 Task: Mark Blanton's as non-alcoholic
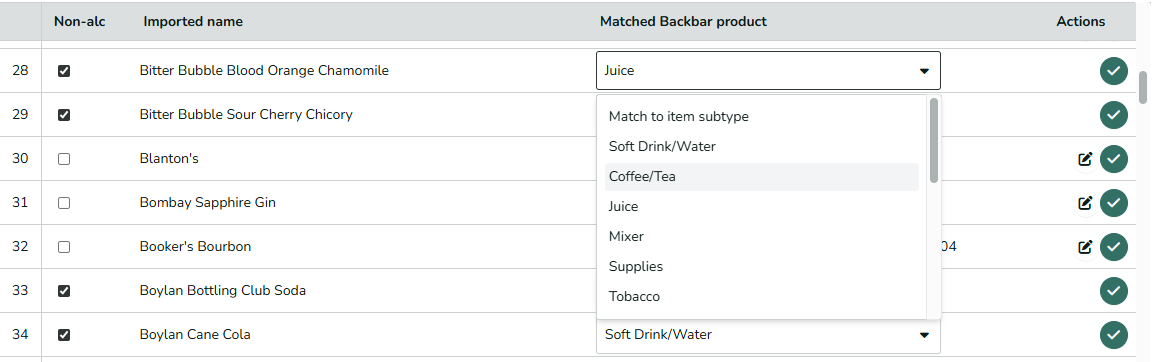64,159
